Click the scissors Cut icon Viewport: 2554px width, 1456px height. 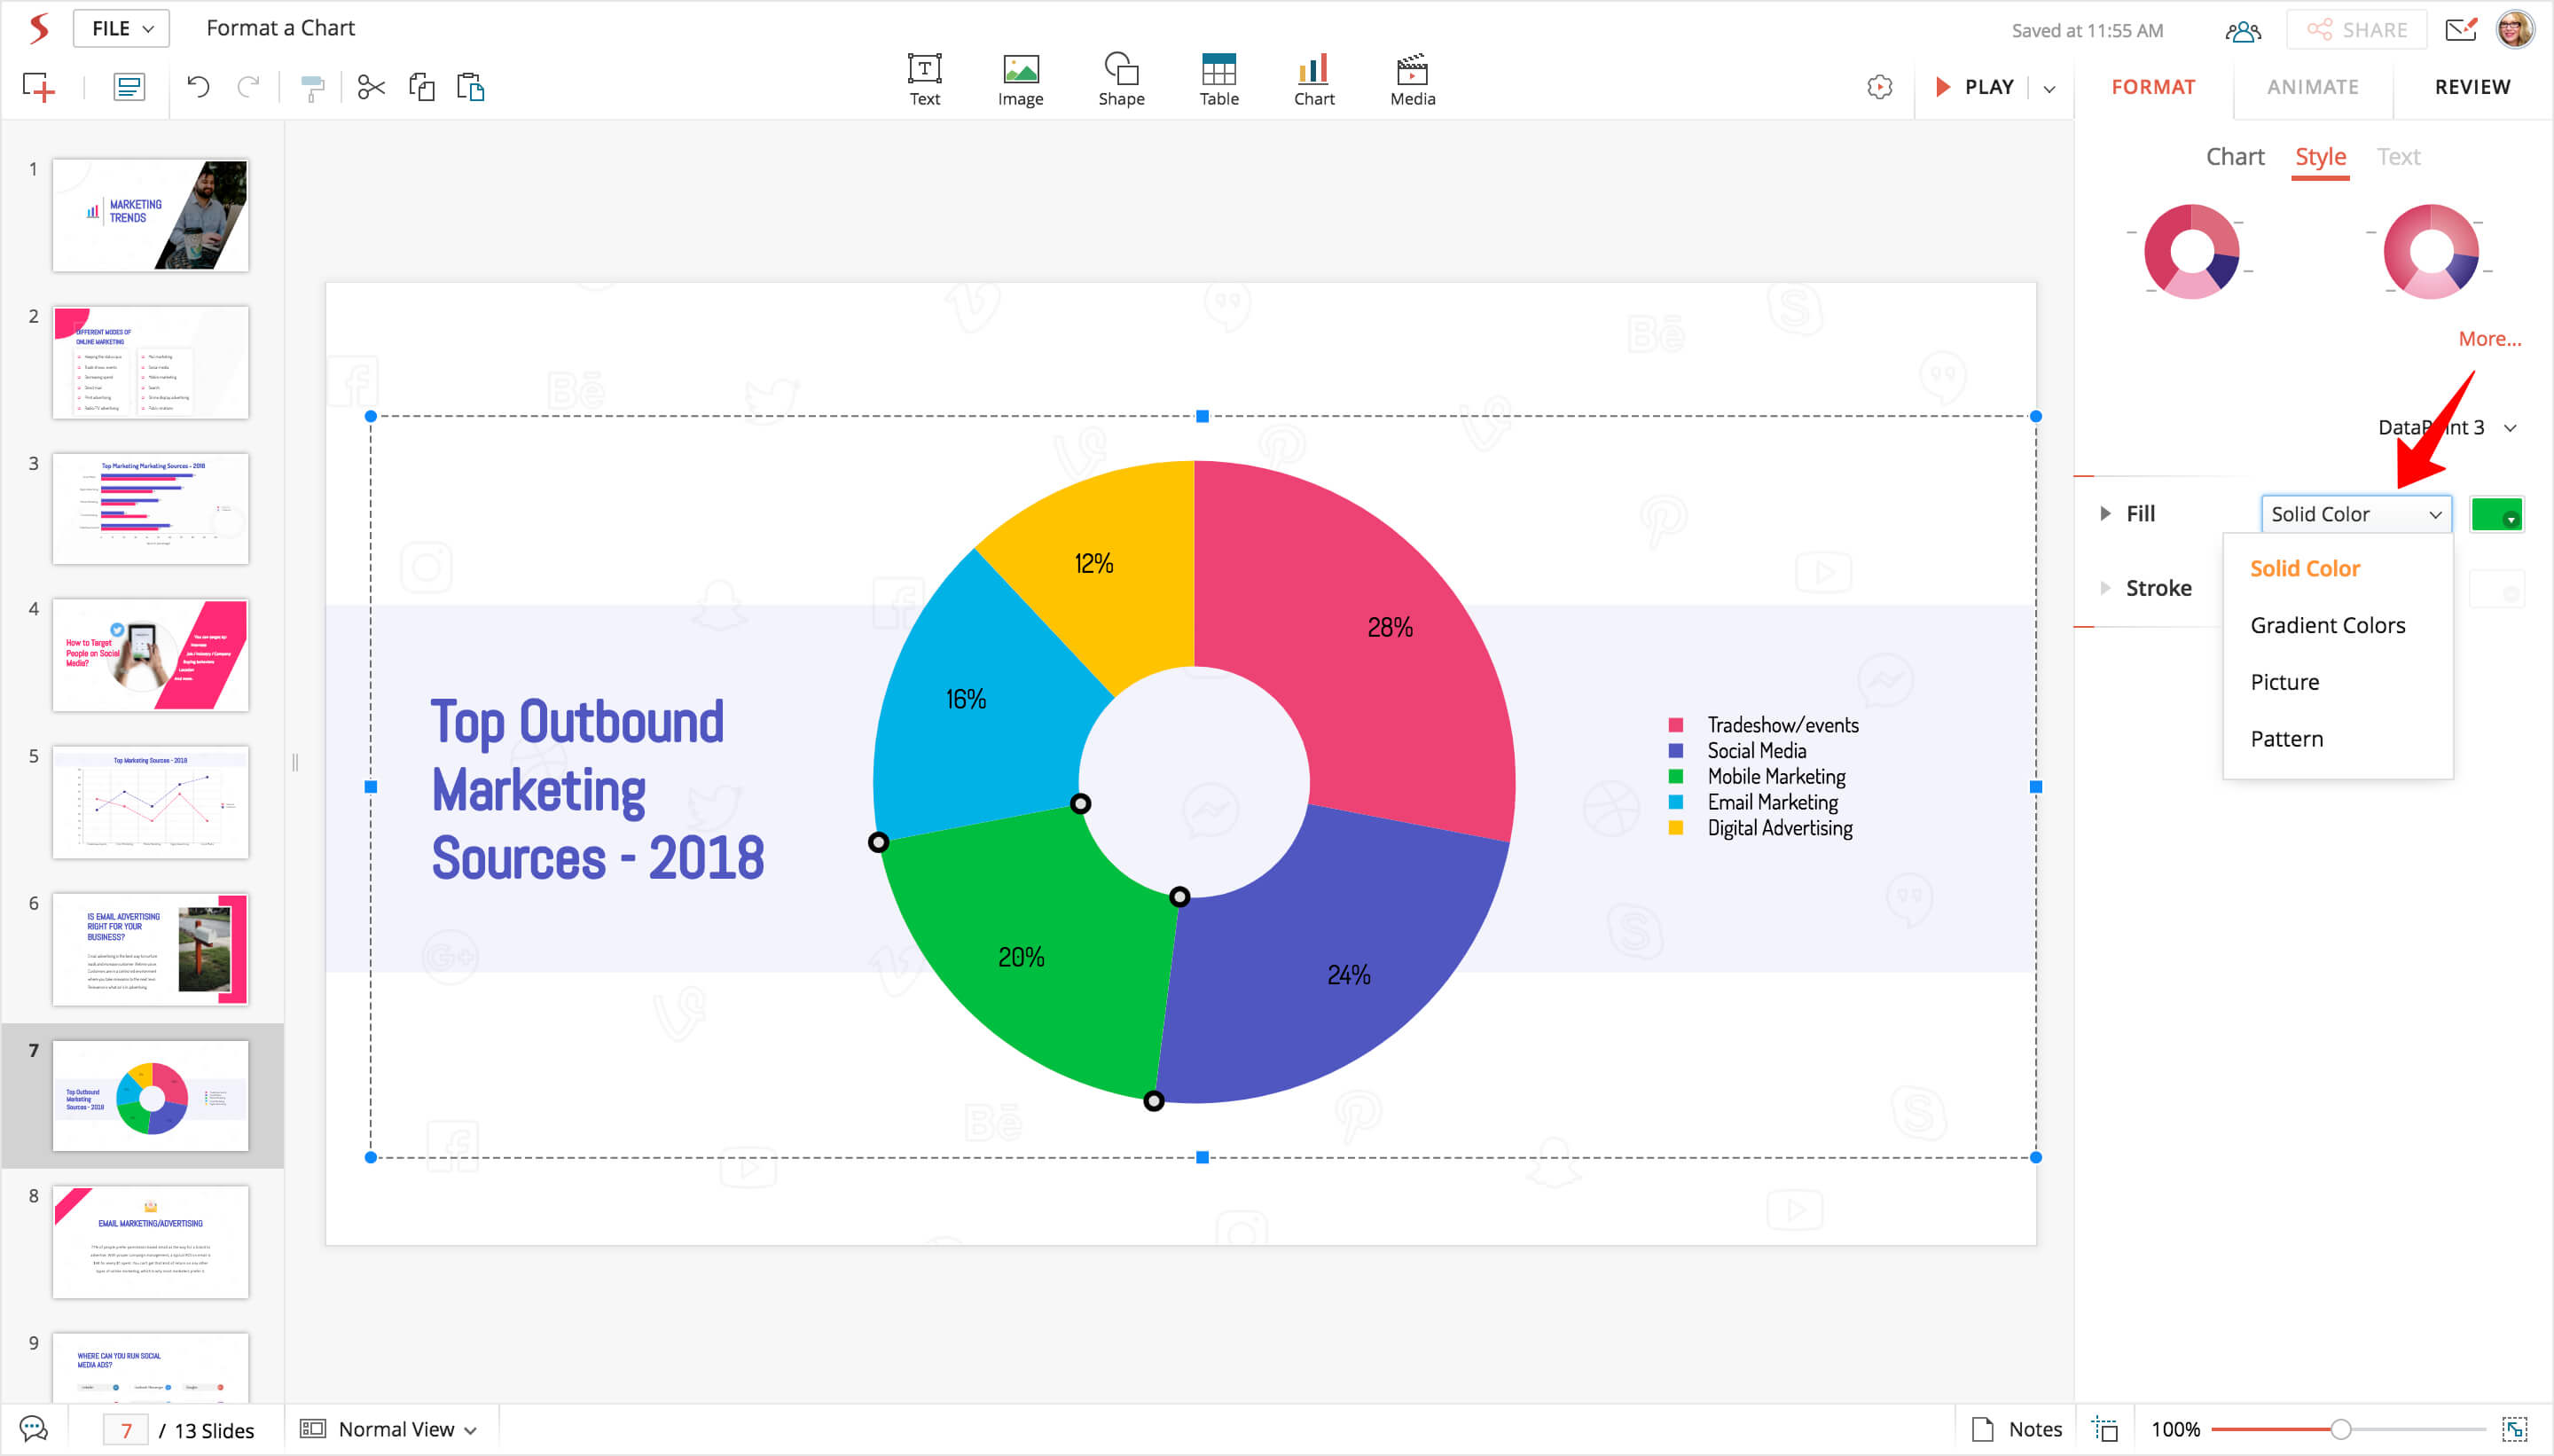pos(371,88)
